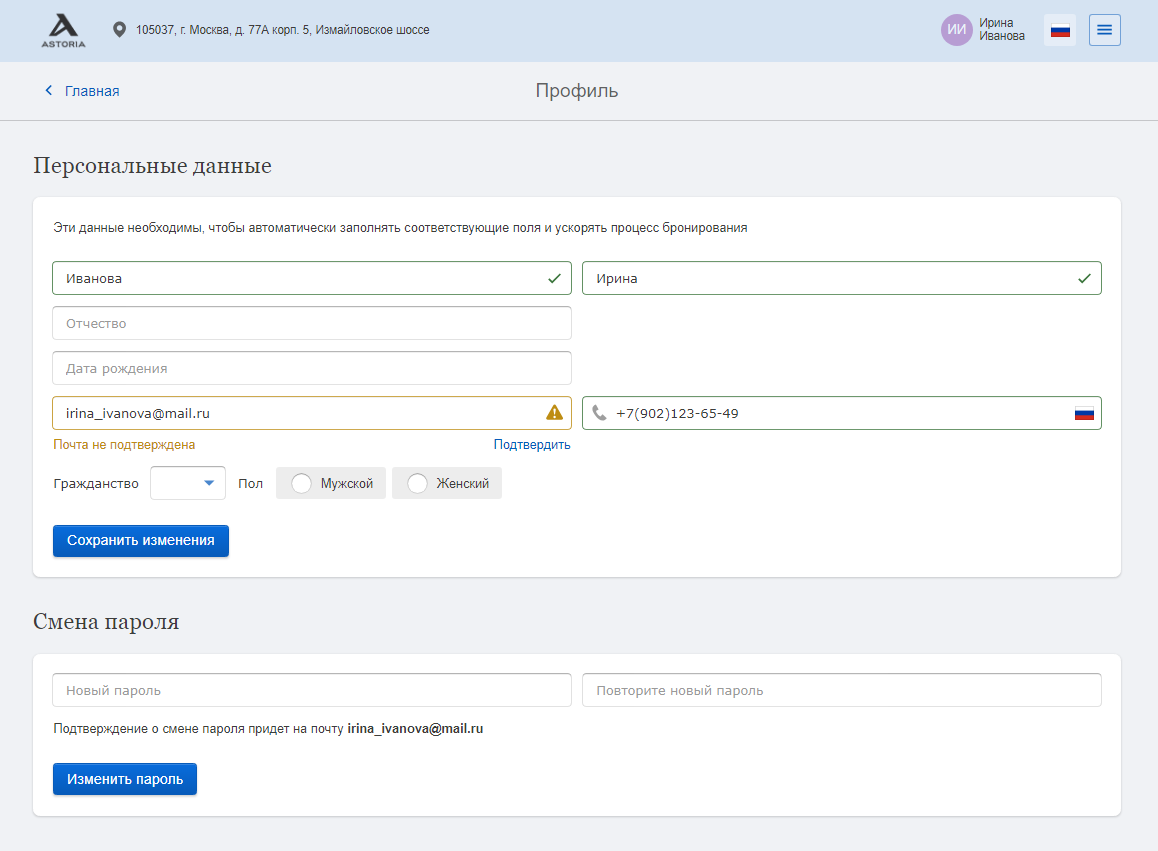
Task: Click the Повторите новый пароль field
Action: (x=842, y=690)
